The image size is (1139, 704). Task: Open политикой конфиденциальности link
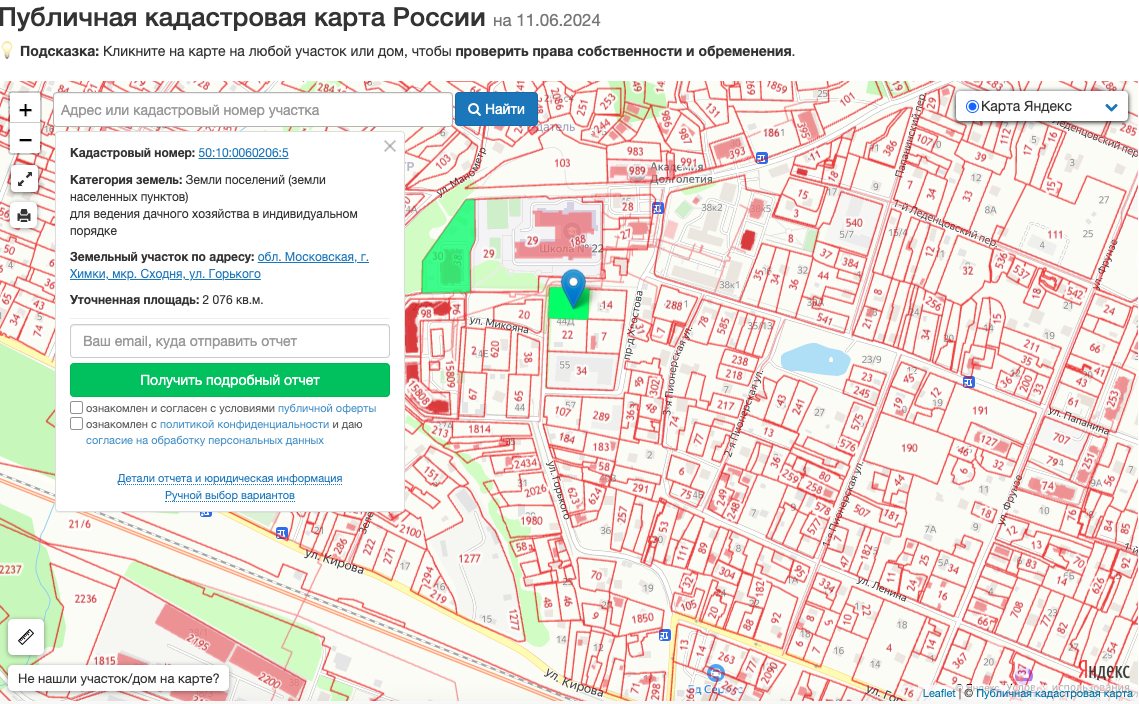244,424
